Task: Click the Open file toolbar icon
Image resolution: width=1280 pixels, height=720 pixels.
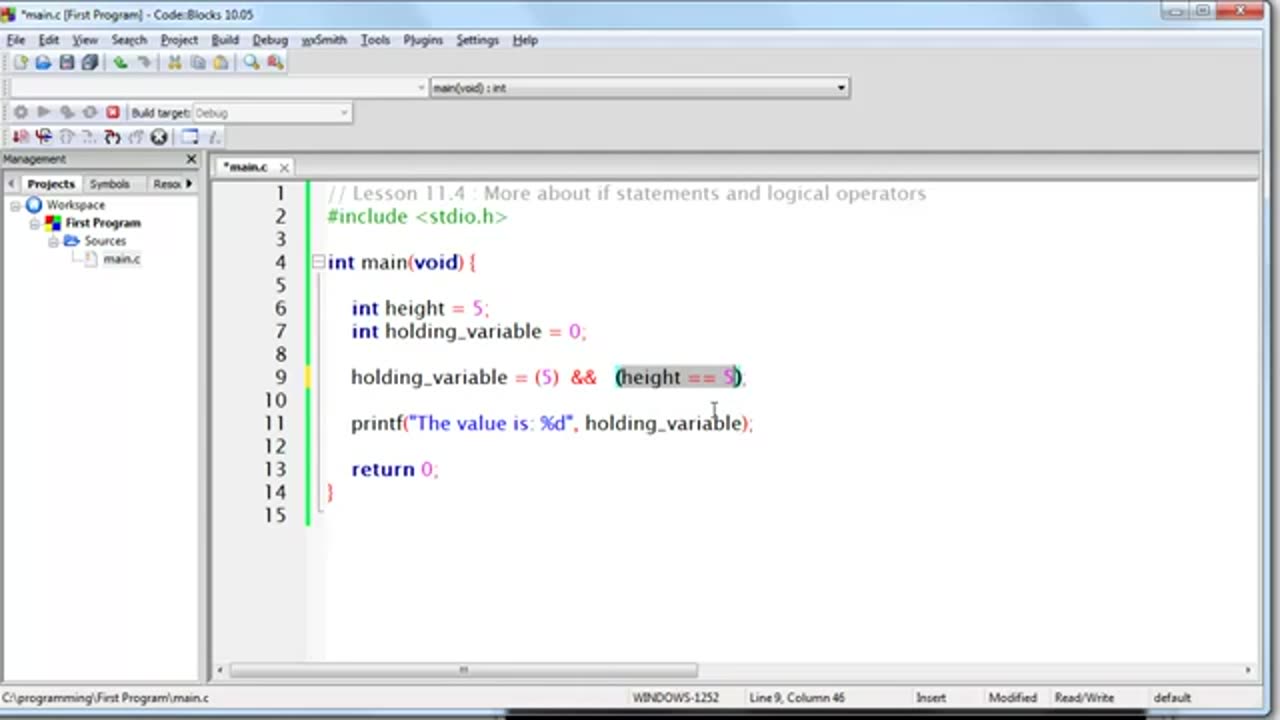Action: (43, 63)
